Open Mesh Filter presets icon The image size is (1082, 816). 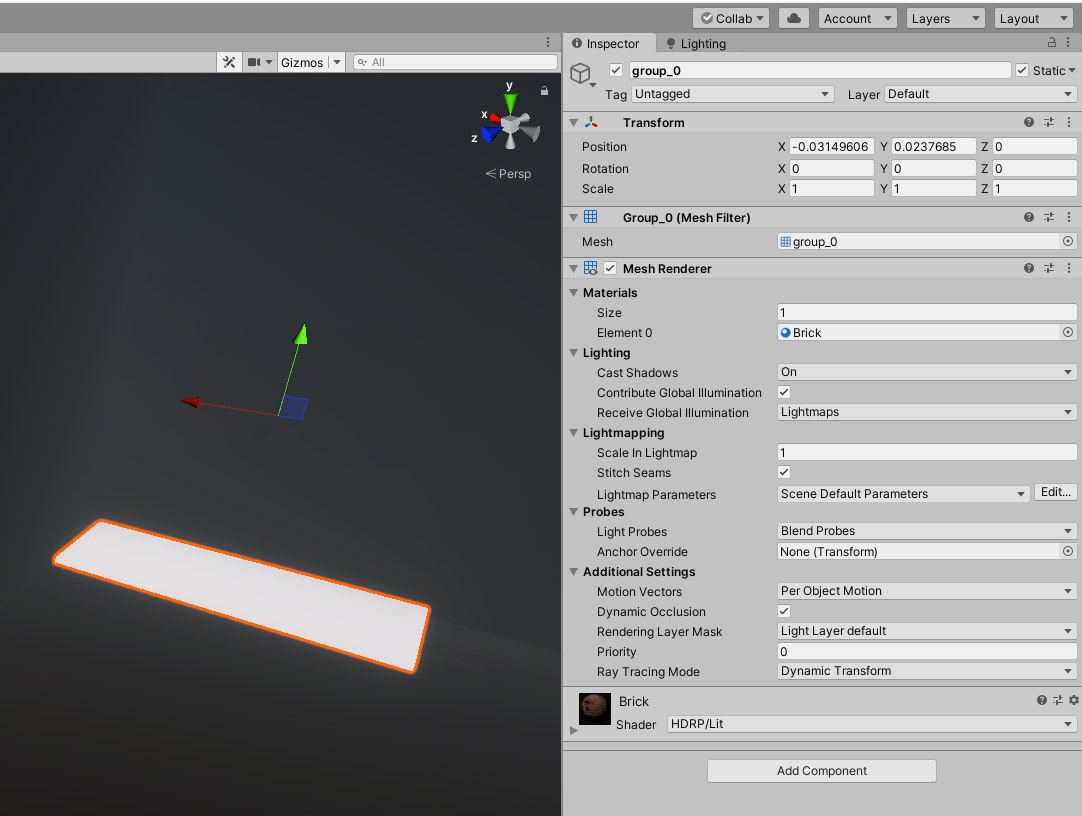[x=1049, y=217]
